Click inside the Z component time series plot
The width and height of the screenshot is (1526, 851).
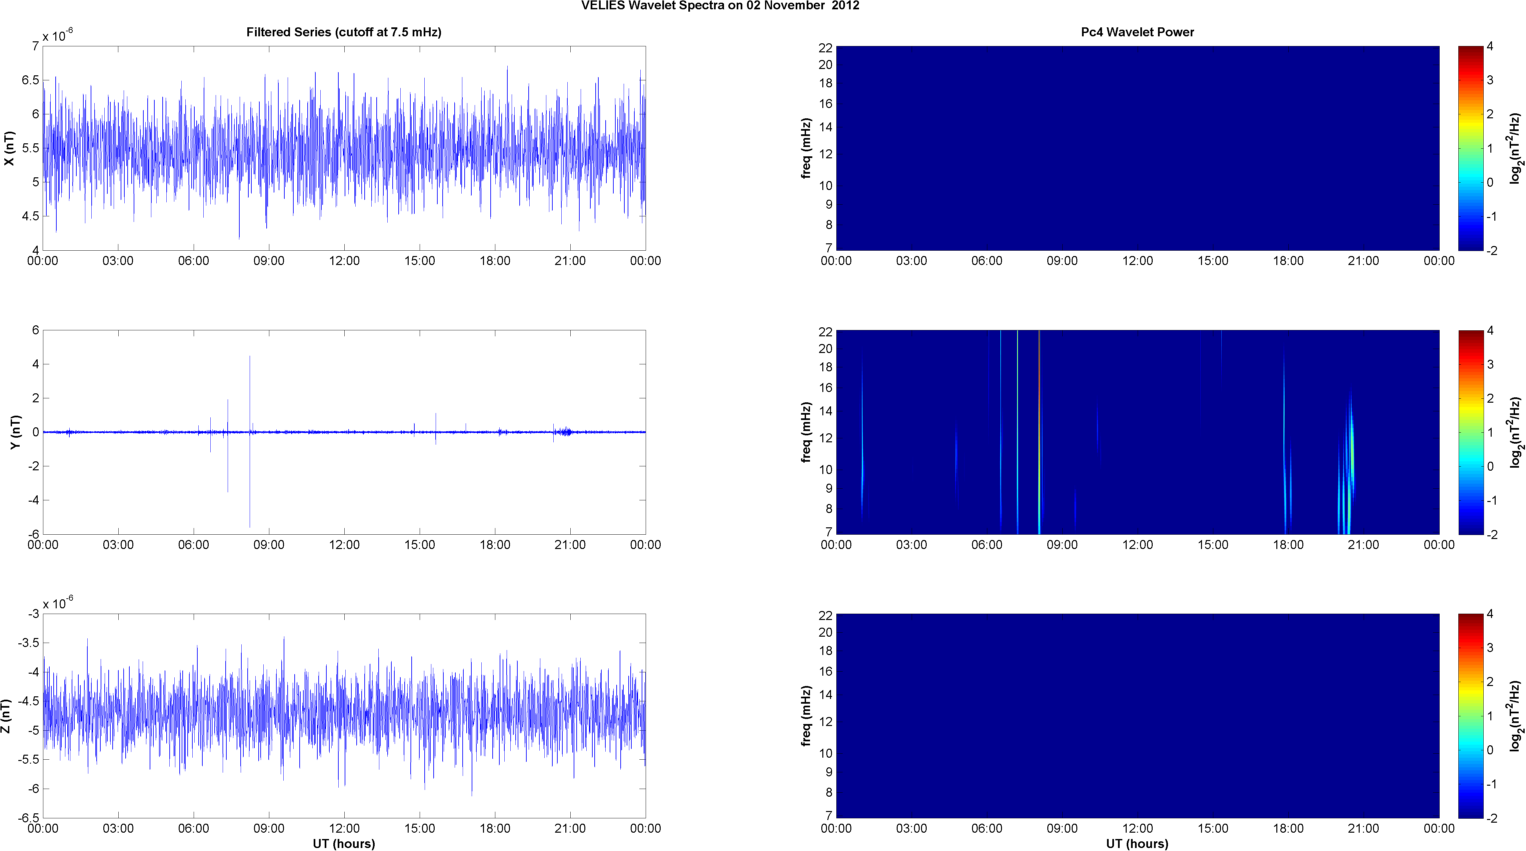click(343, 716)
